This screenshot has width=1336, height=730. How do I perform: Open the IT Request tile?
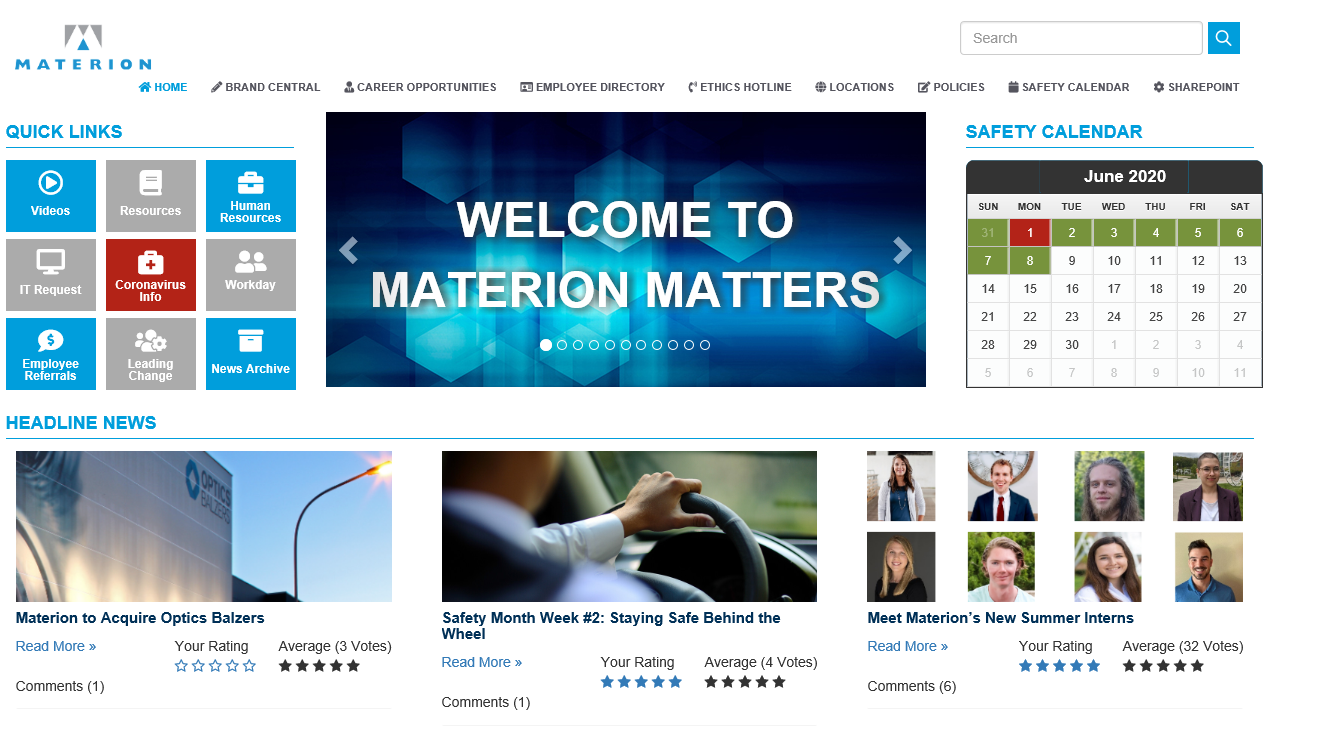click(51, 275)
